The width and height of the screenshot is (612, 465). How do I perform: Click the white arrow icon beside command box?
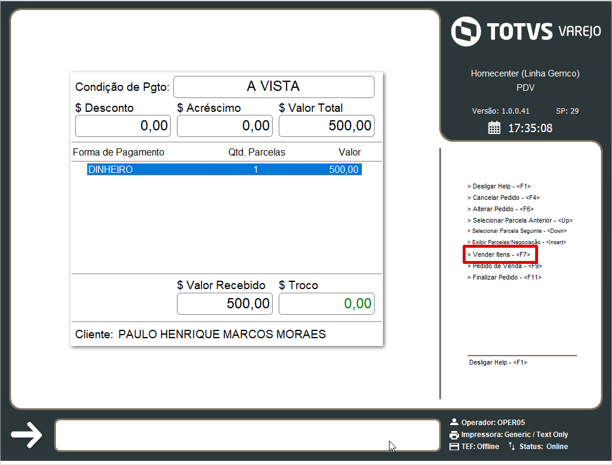[x=27, y=435]
